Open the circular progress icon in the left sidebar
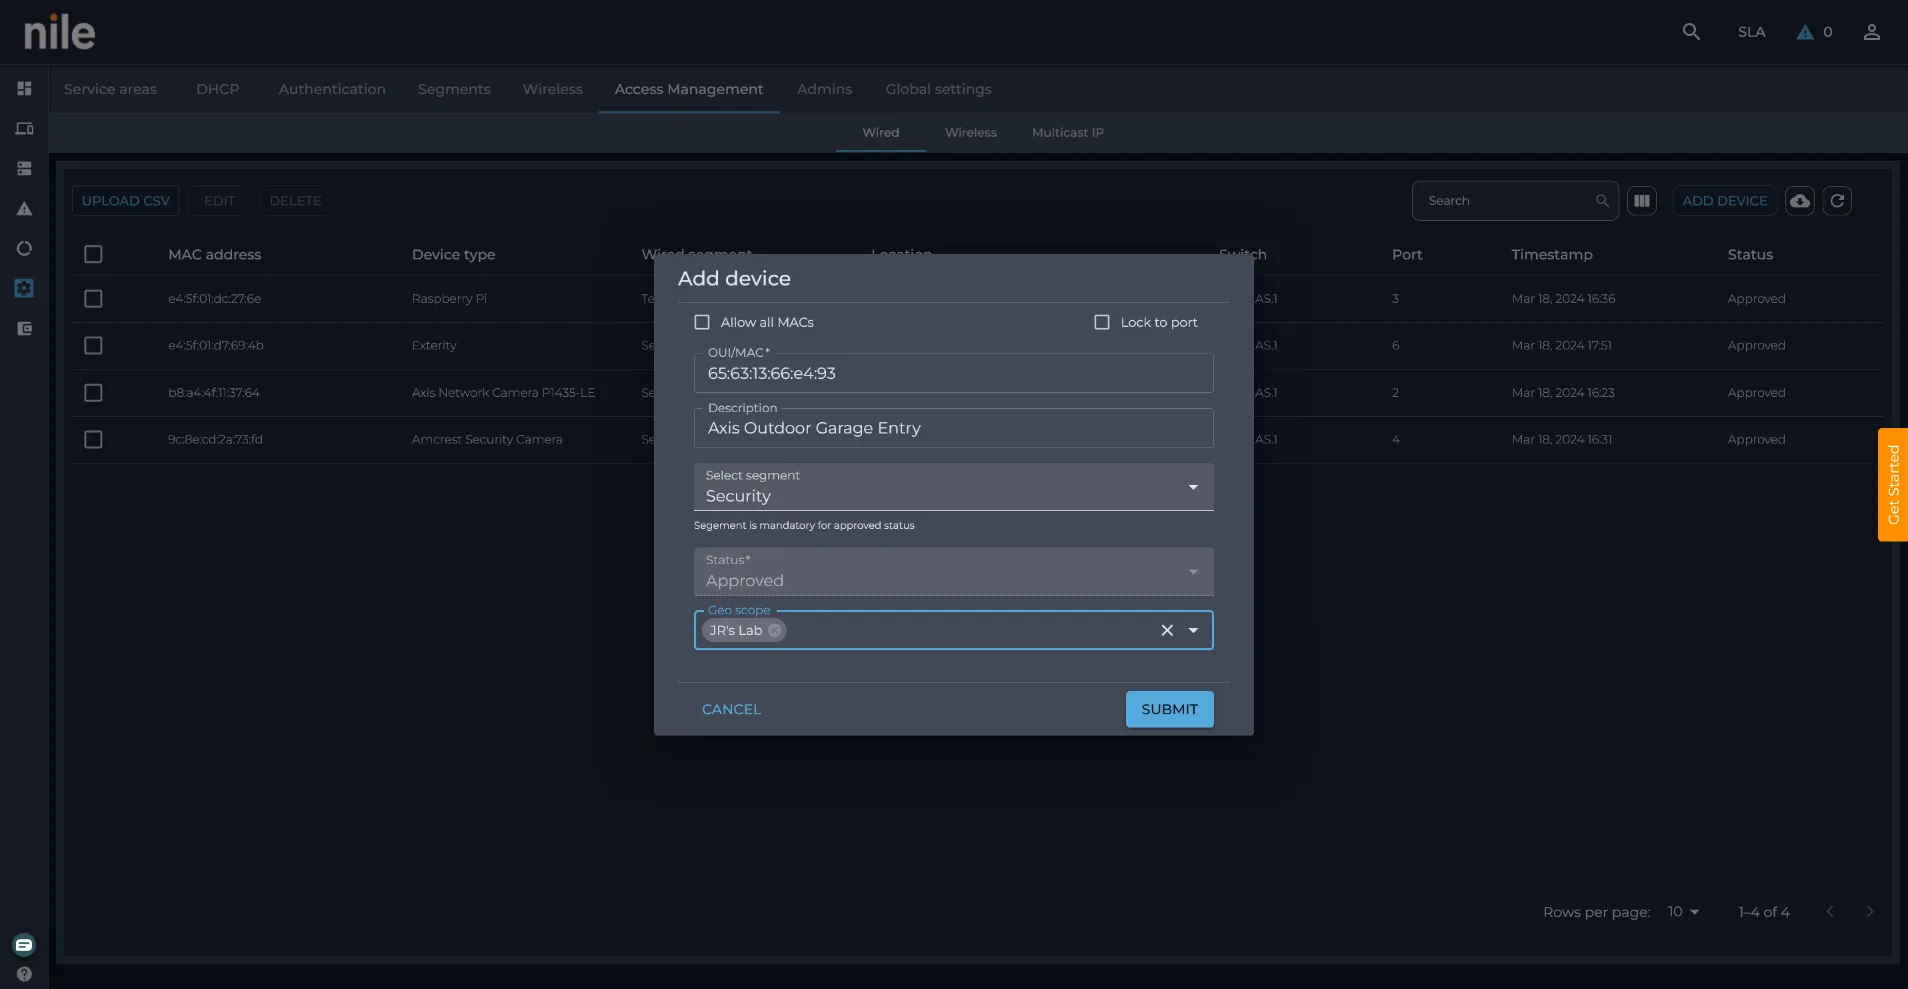This screenshot has width=1908, height=989. pyautogui.click(x=24, y=249)
